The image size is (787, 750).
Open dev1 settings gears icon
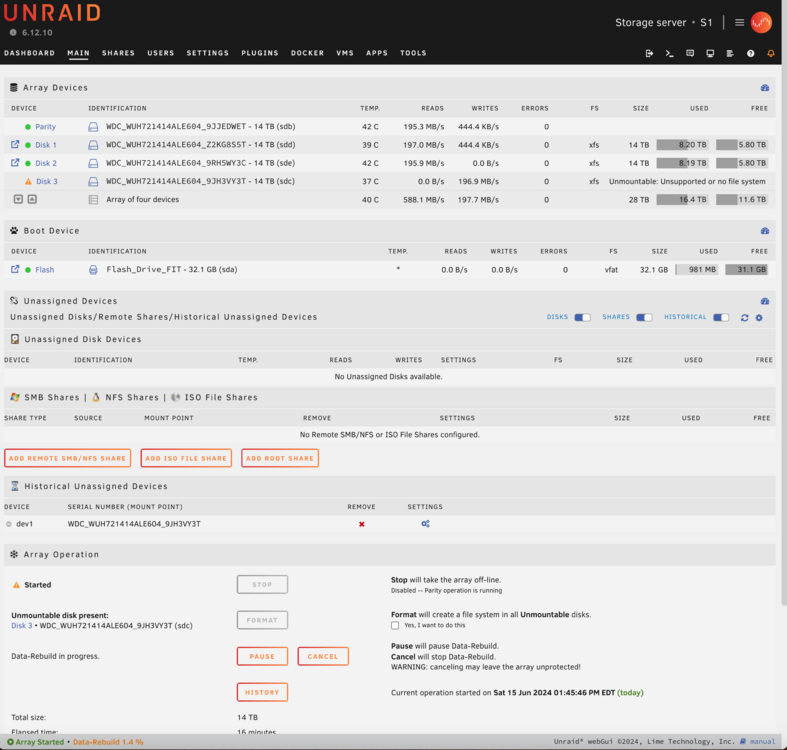click(x=425, y=524)
